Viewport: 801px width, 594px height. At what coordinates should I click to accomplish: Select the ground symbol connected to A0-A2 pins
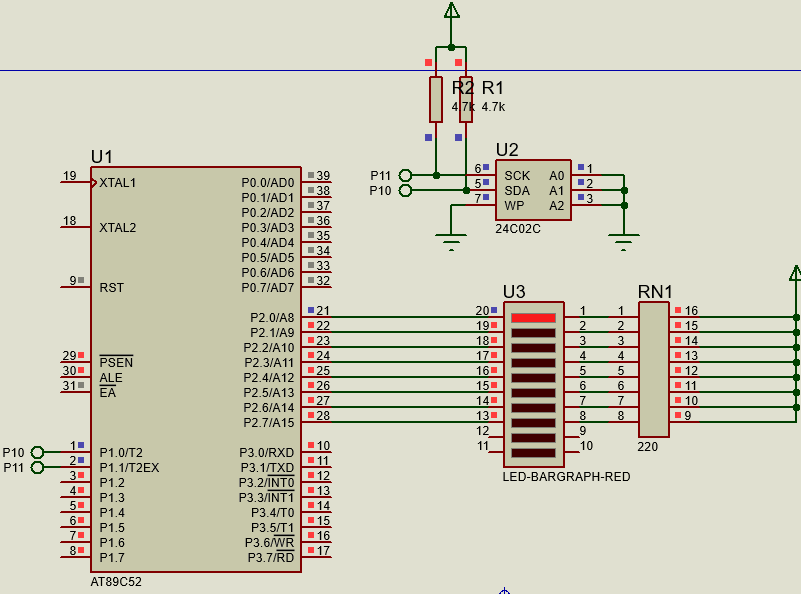click(x=624, y=242)
